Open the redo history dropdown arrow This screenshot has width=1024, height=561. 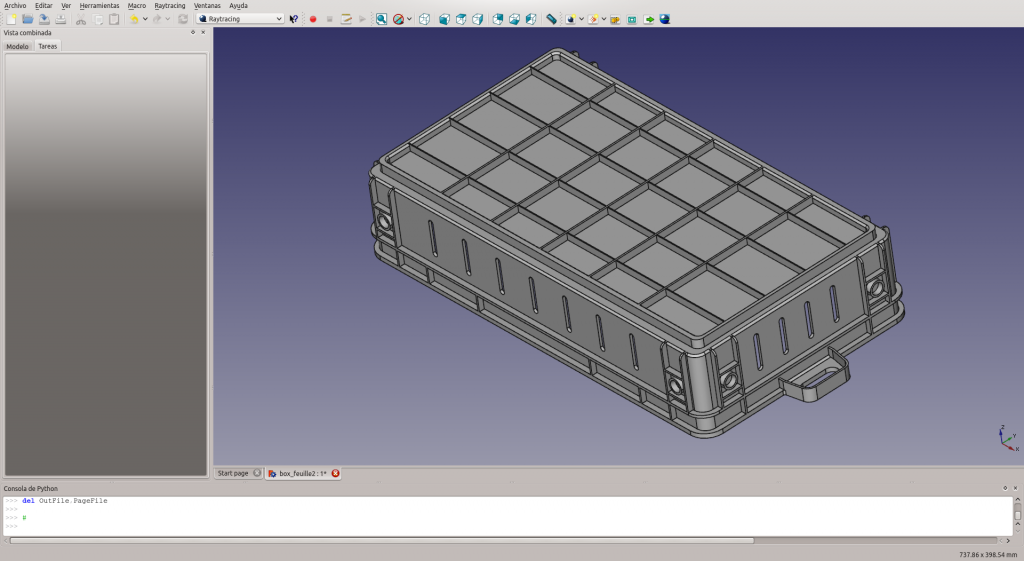click(x=168, y=19)
